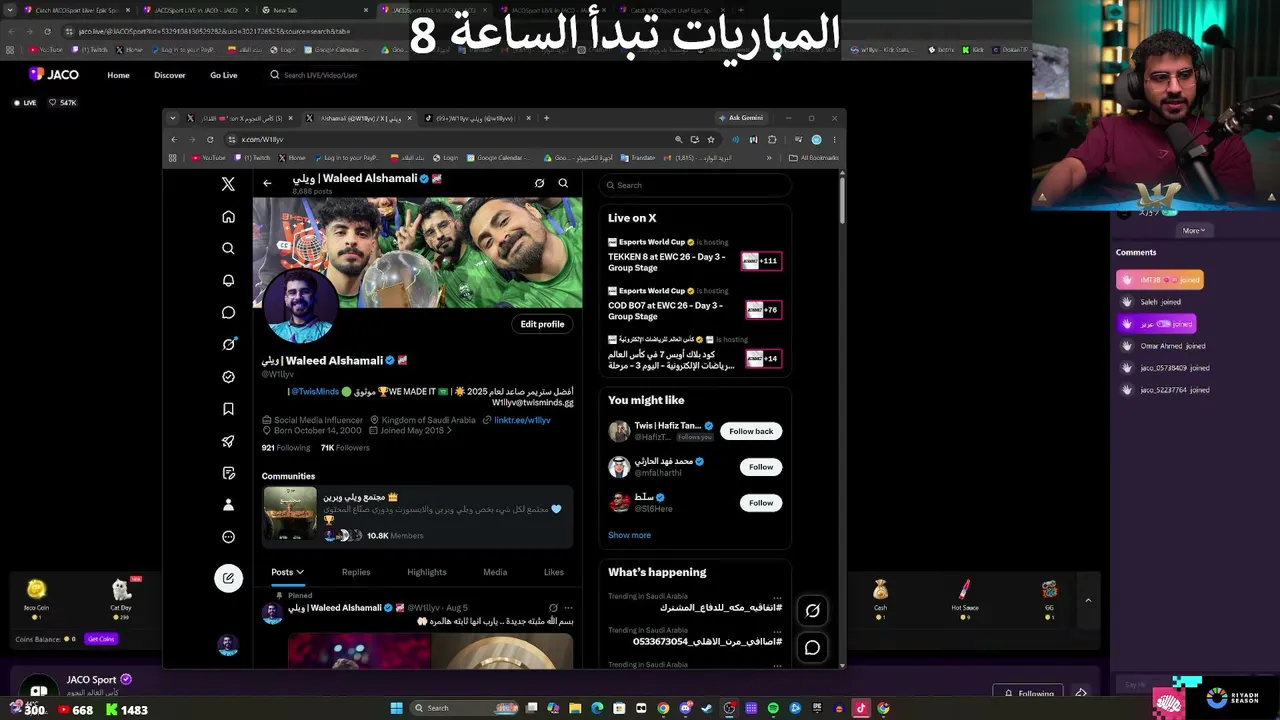Expand the More dropdown above Comments

tap(1194, 230)
